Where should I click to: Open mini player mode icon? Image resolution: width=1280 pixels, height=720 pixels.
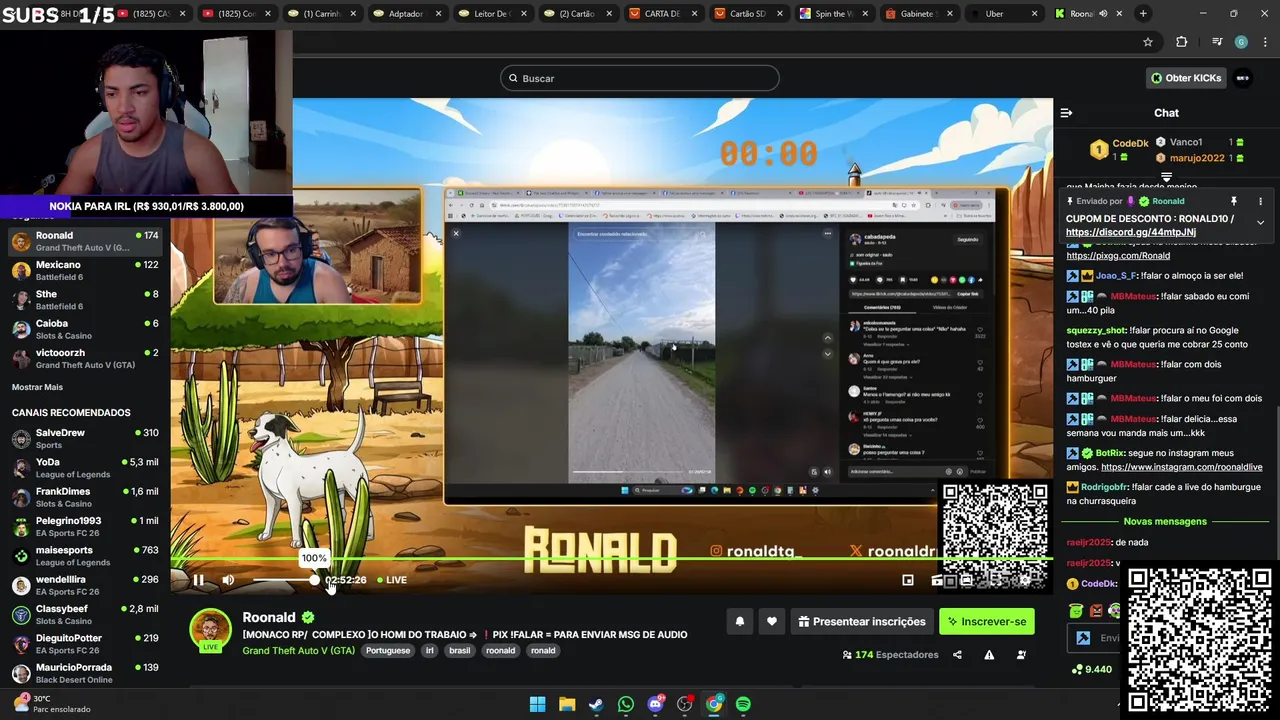tap(908, 580)
